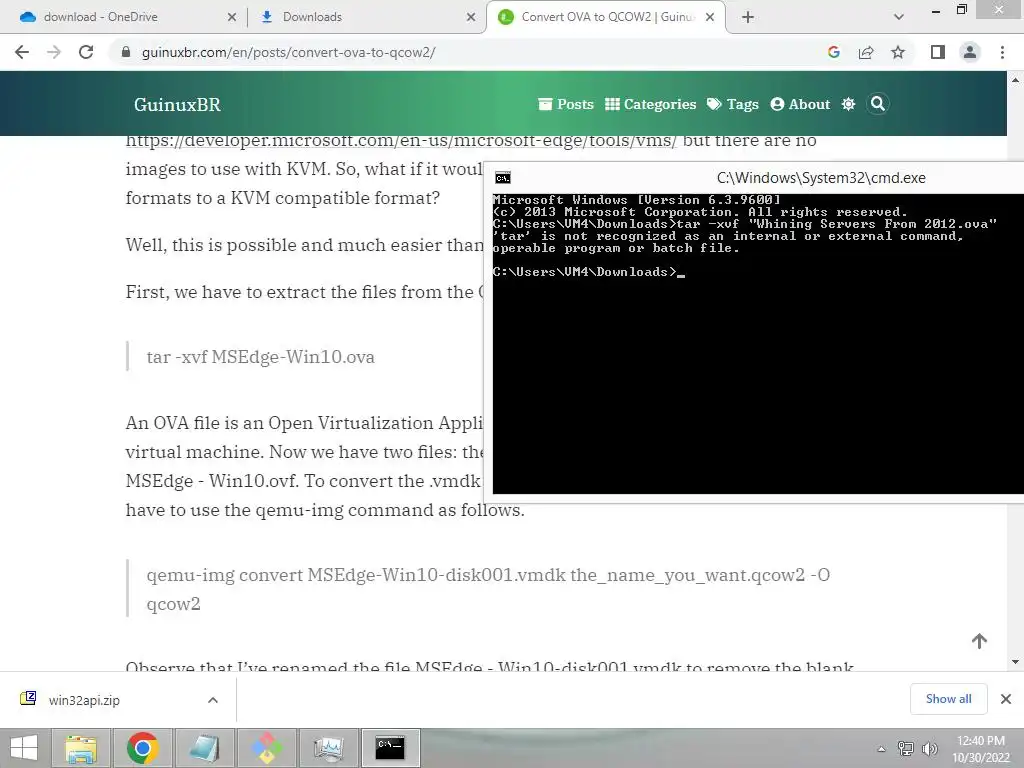The height and width of the screenshot is (768, 1024).
Task: Click the qemu-img convert command text
Action: tap(488, 589)
